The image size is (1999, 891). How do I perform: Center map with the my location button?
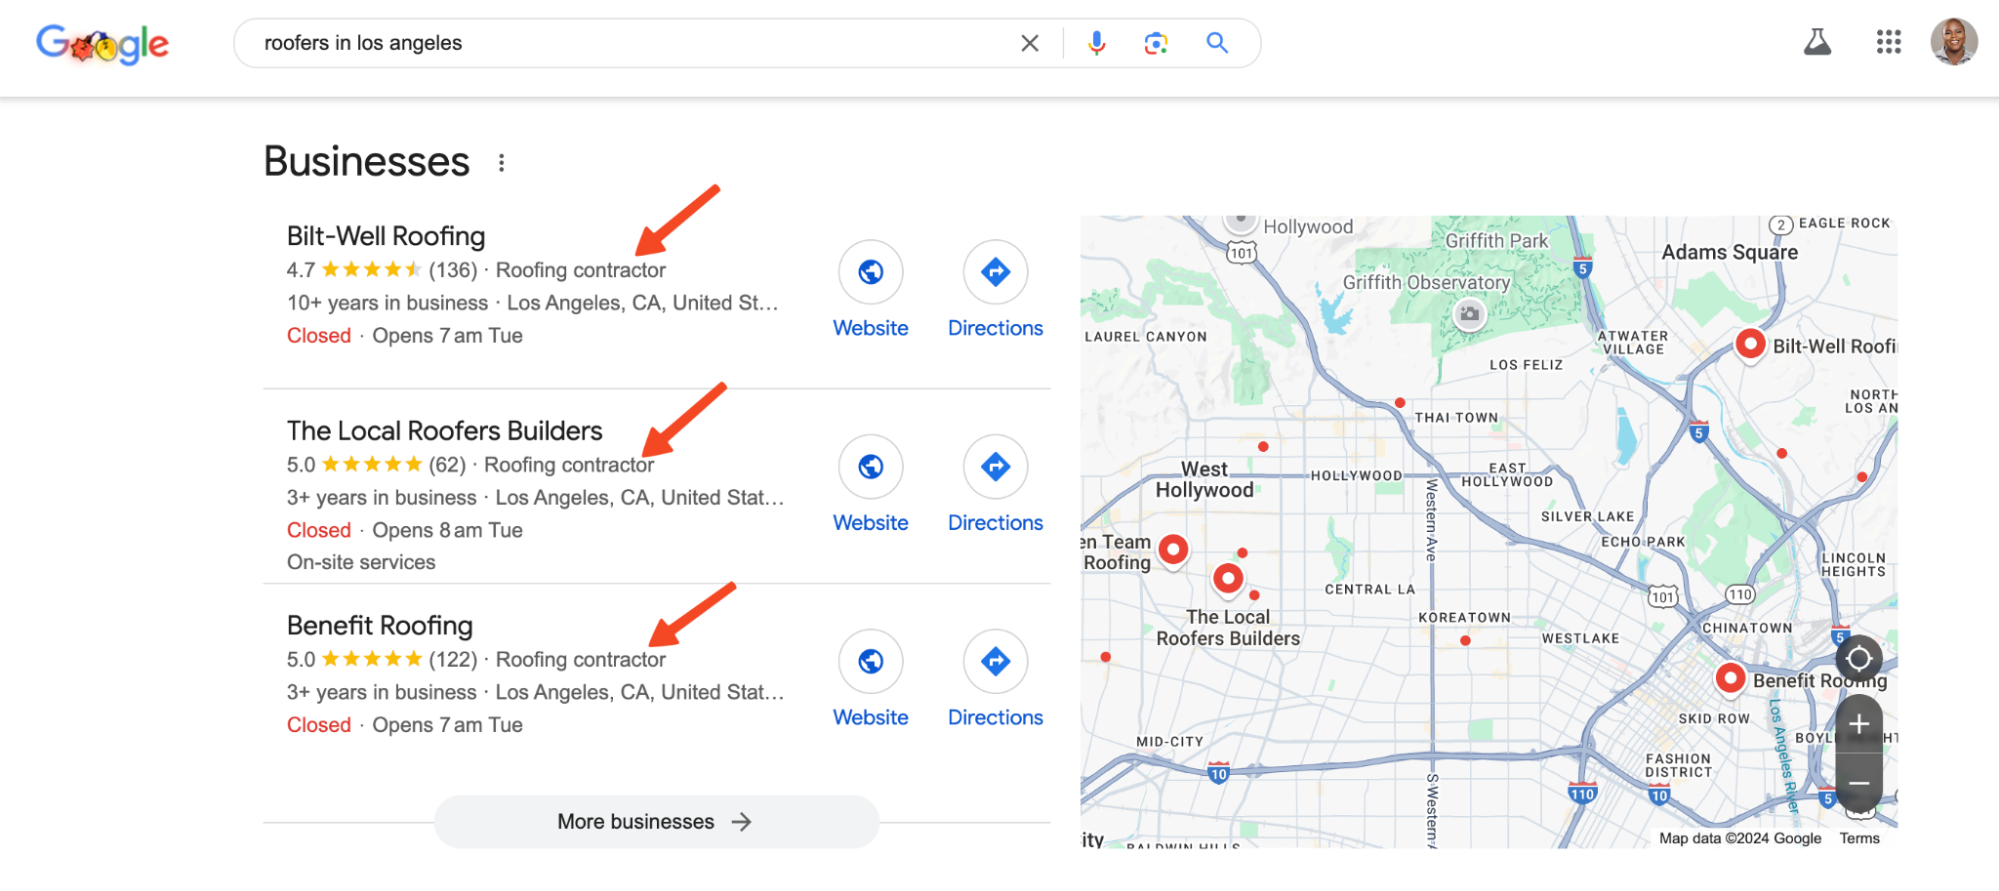coord(1859,659)
